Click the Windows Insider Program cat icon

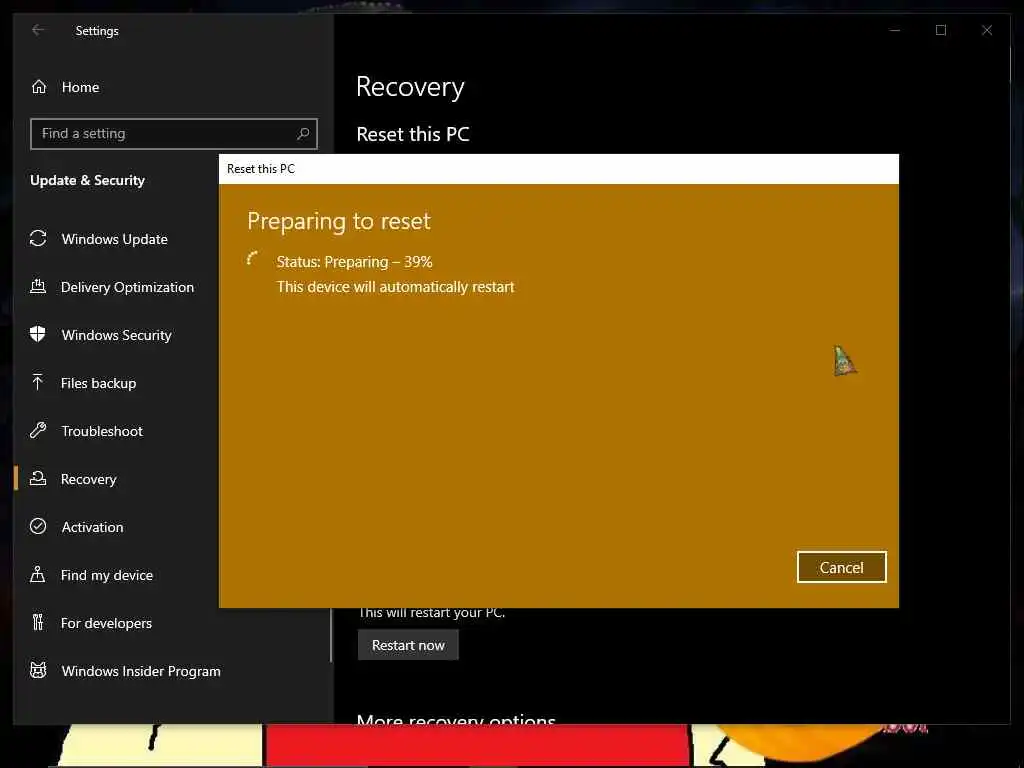(38, 671)
